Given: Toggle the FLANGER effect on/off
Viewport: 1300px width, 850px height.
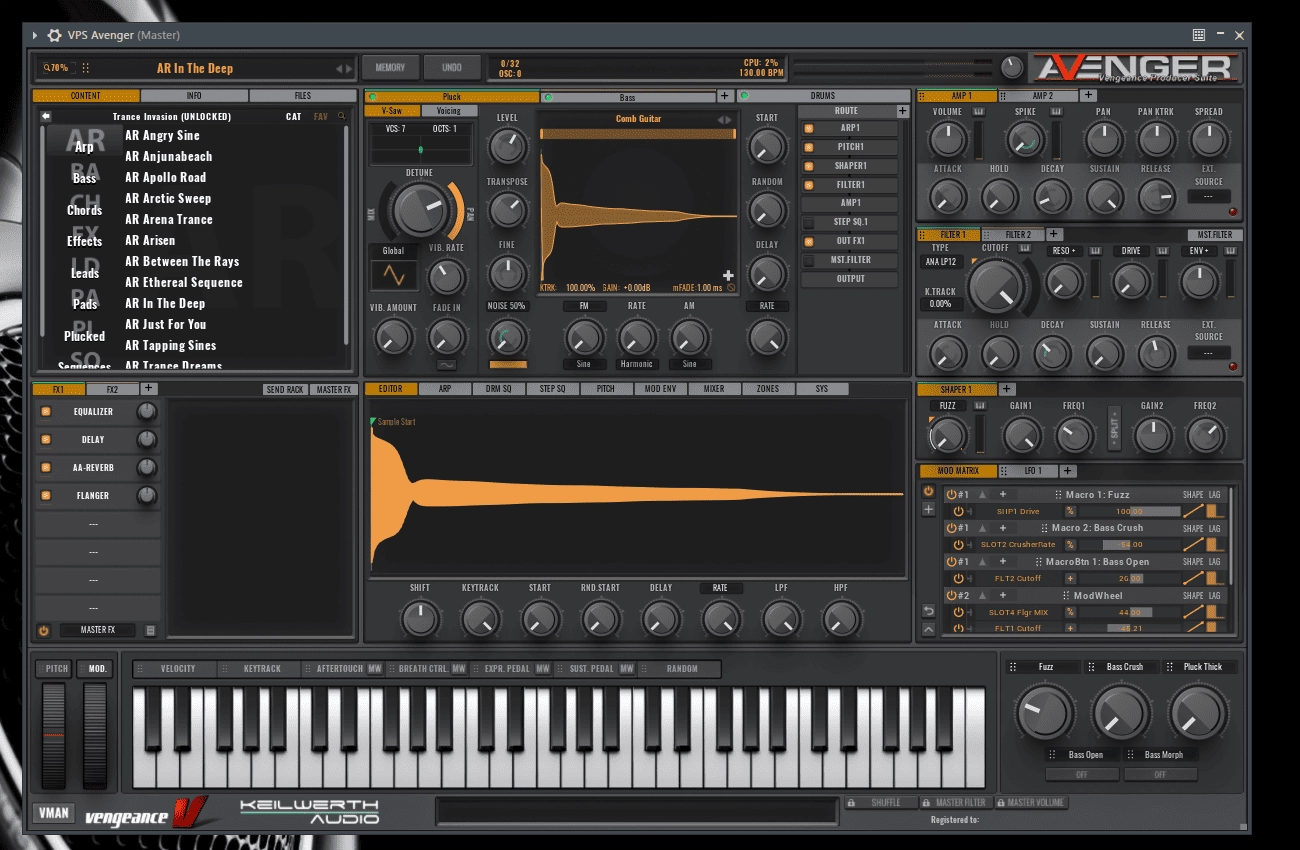Looking at the screenshot, I should 45,496.
